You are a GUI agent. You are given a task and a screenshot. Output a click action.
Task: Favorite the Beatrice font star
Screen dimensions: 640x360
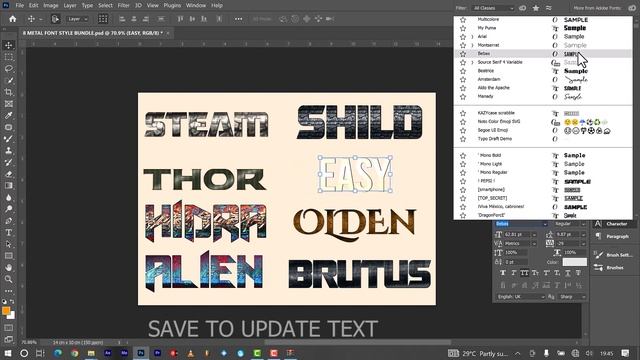click(463, 71)
